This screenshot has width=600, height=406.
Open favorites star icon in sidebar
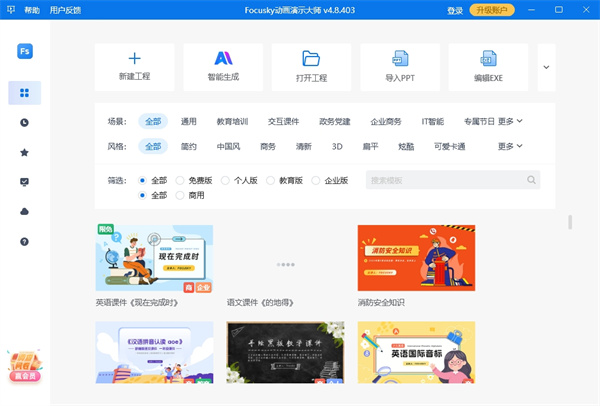click(x=24, y=153)
